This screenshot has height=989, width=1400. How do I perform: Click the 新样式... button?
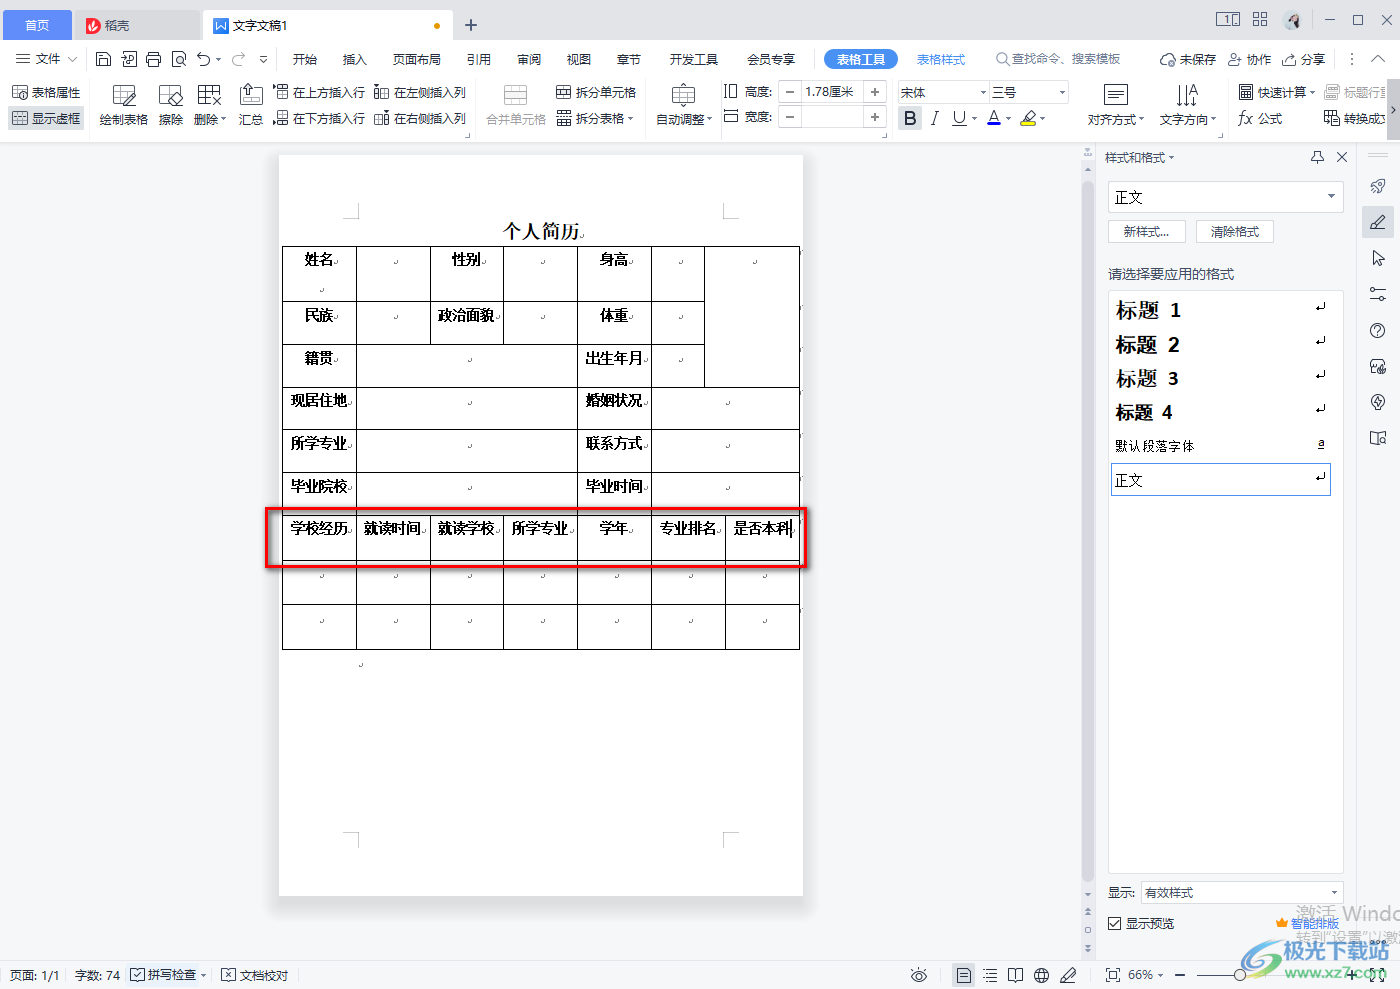[1146, 231]
